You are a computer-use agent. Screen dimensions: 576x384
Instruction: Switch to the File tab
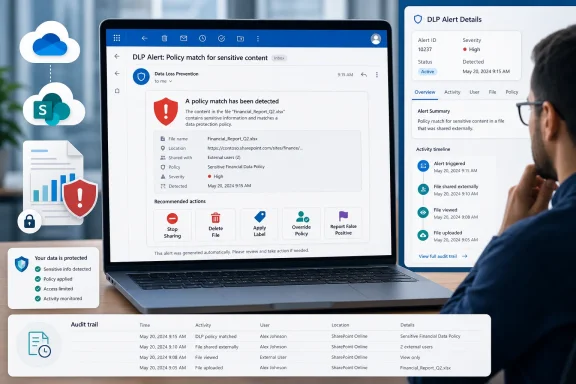[492, 92]
